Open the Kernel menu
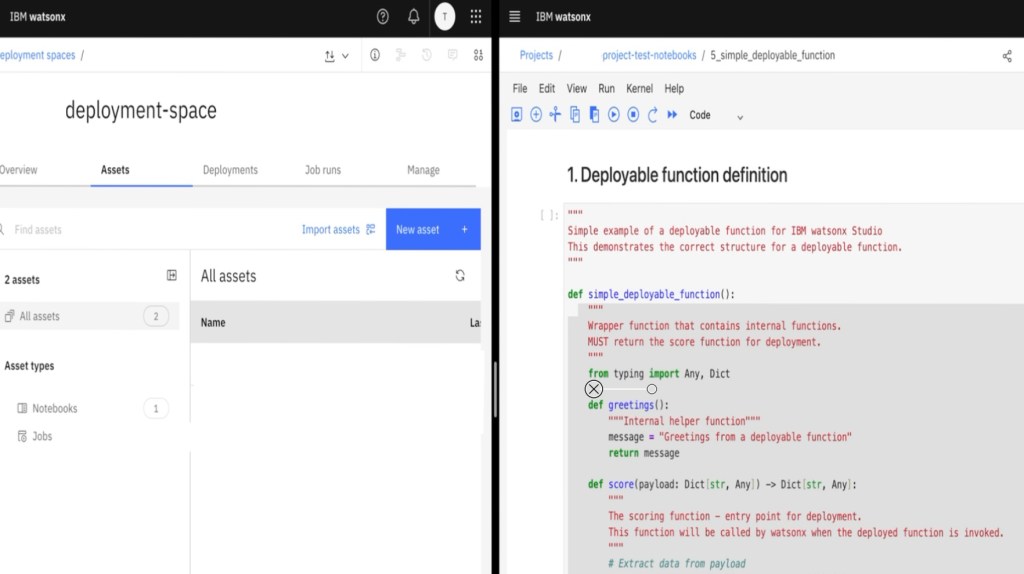Screen dimensions: 1024x574 (x=639, y=88)
